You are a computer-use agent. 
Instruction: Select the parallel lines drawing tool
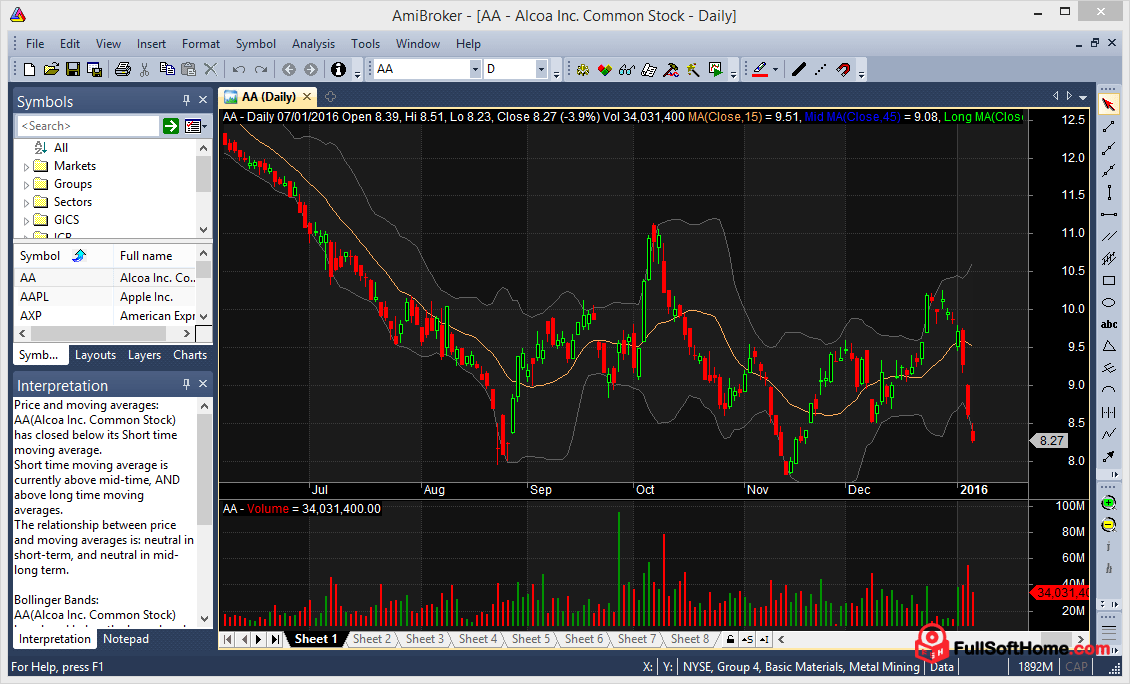1108,236
